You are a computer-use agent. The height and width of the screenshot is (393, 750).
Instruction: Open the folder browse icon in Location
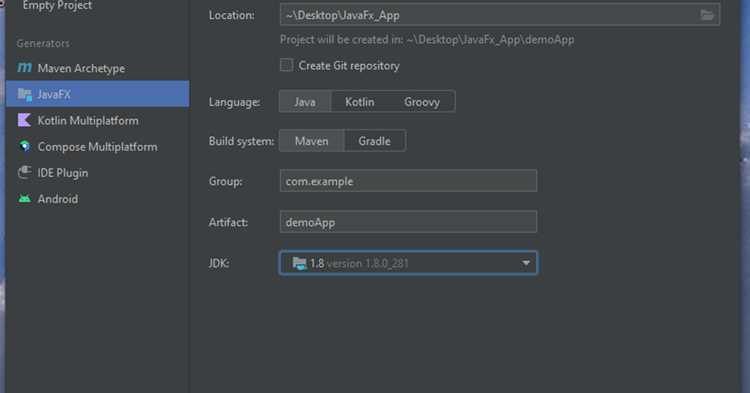click(x=707, y=15)
